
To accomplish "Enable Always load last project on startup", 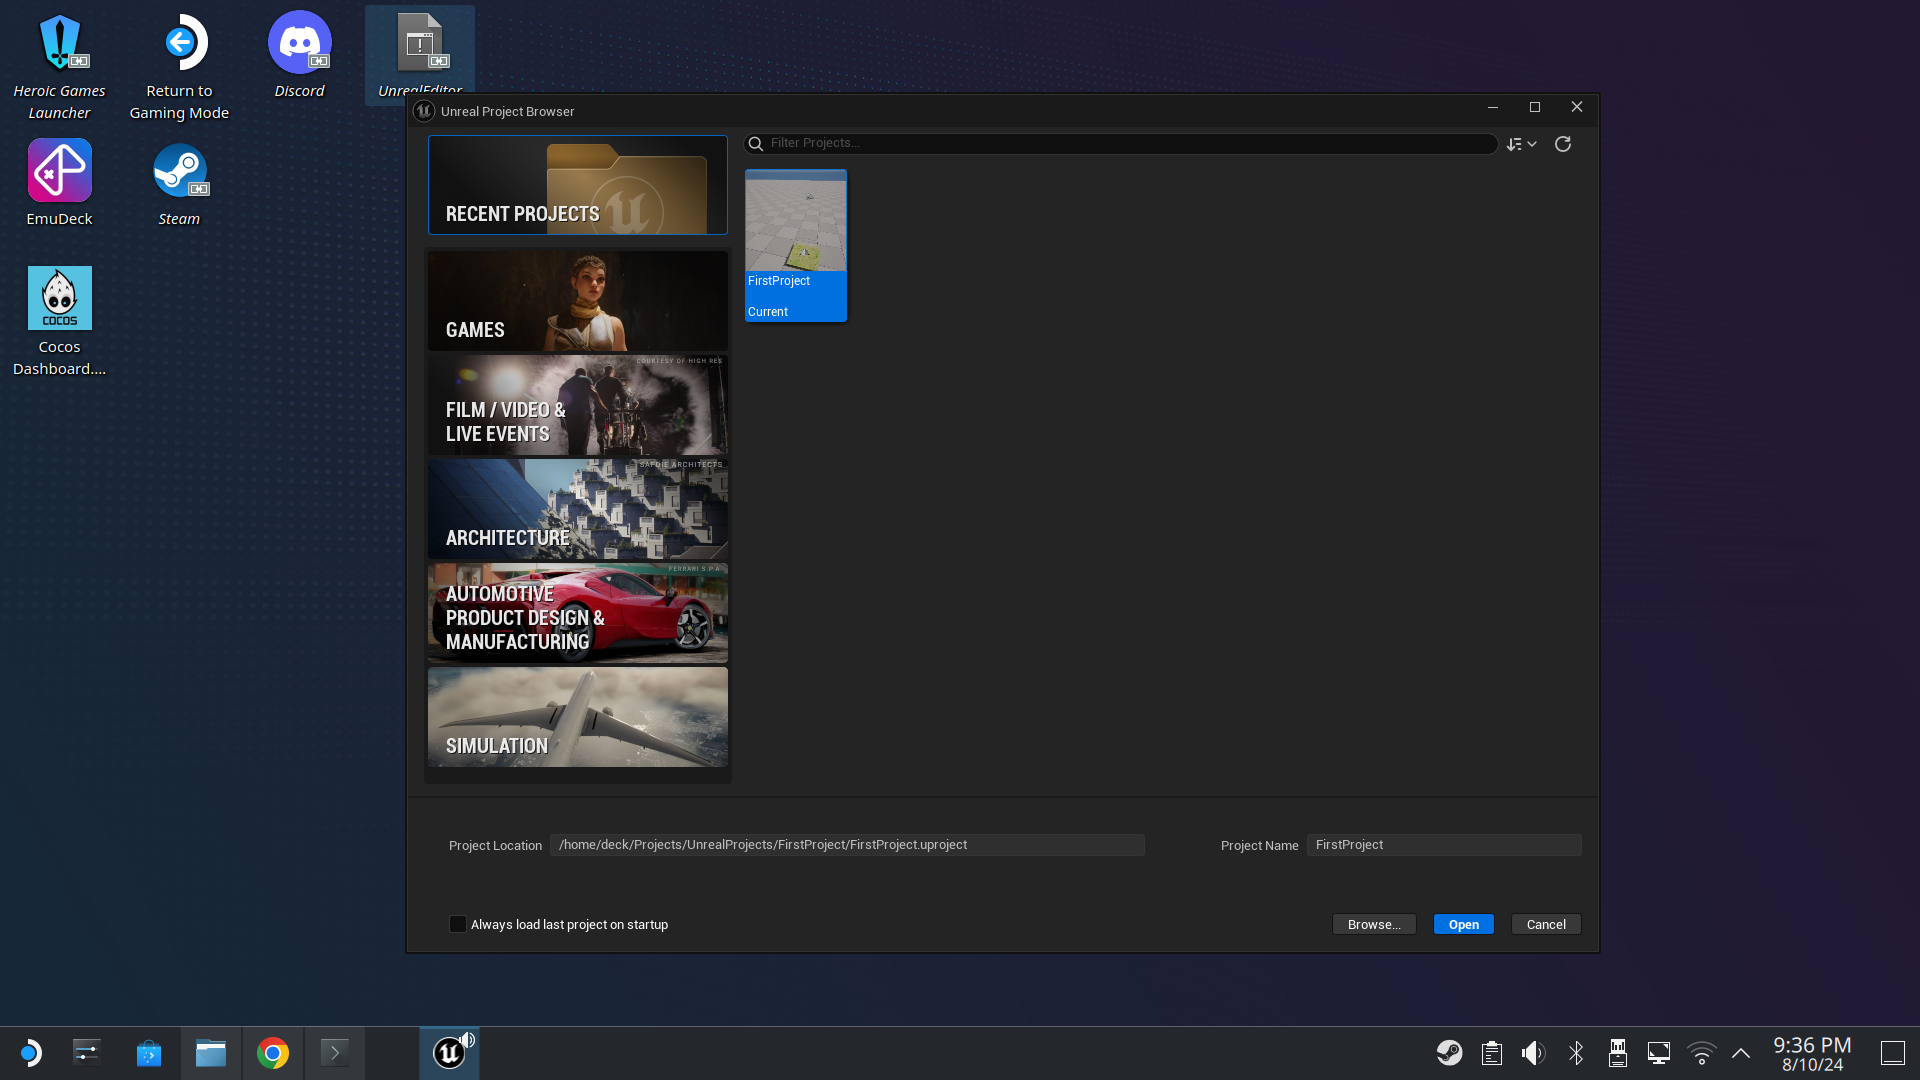I will 458,924.
